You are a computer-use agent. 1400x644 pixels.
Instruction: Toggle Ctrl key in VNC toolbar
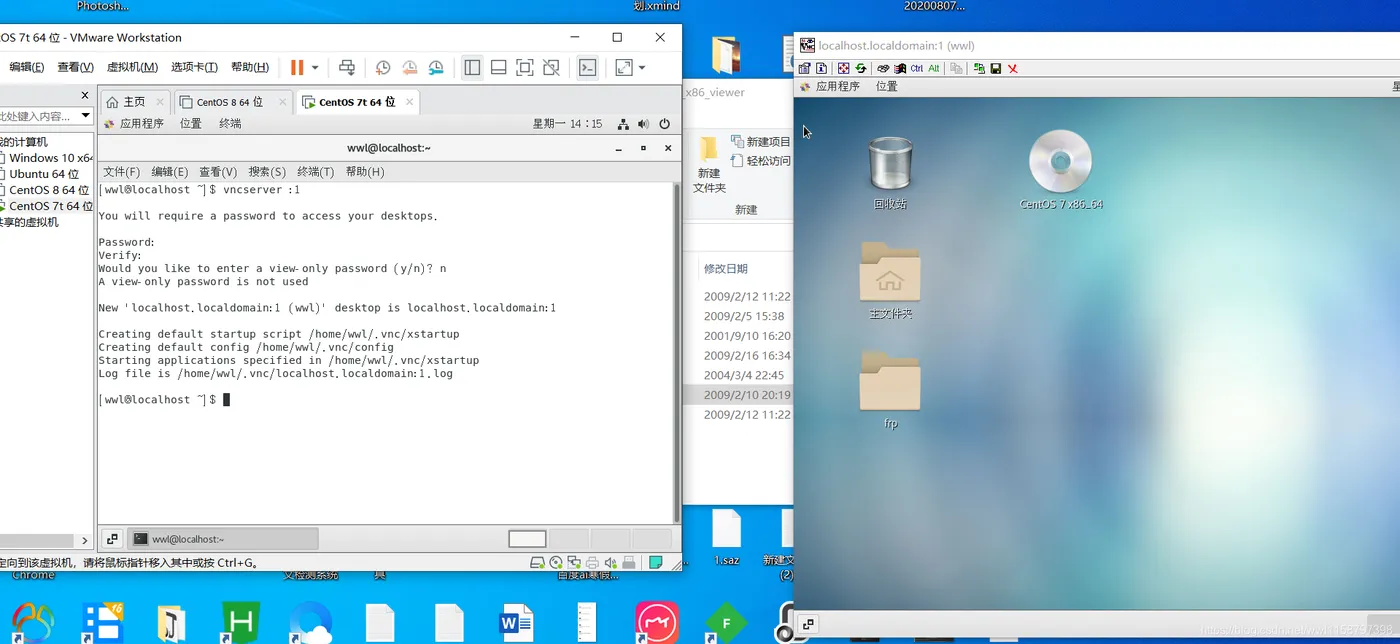(x=917, y=68)
